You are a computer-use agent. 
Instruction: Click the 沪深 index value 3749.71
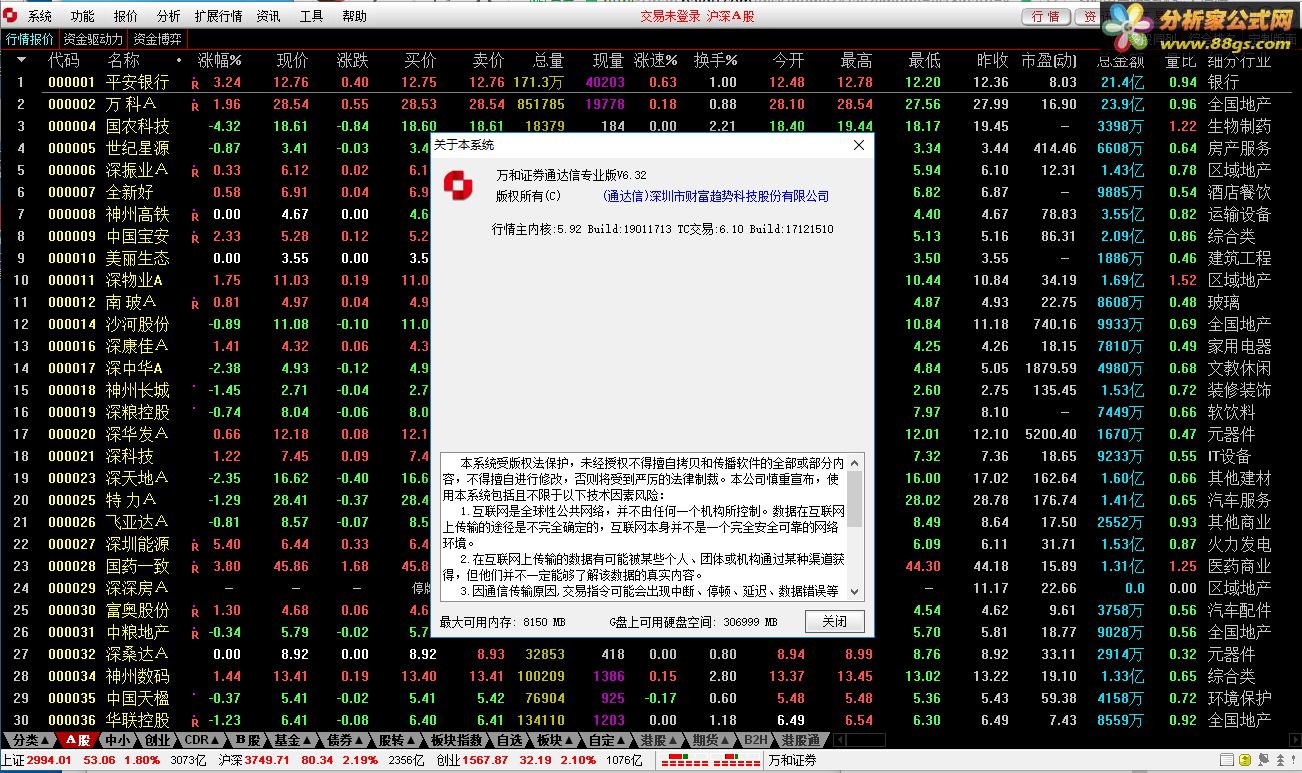268,760
